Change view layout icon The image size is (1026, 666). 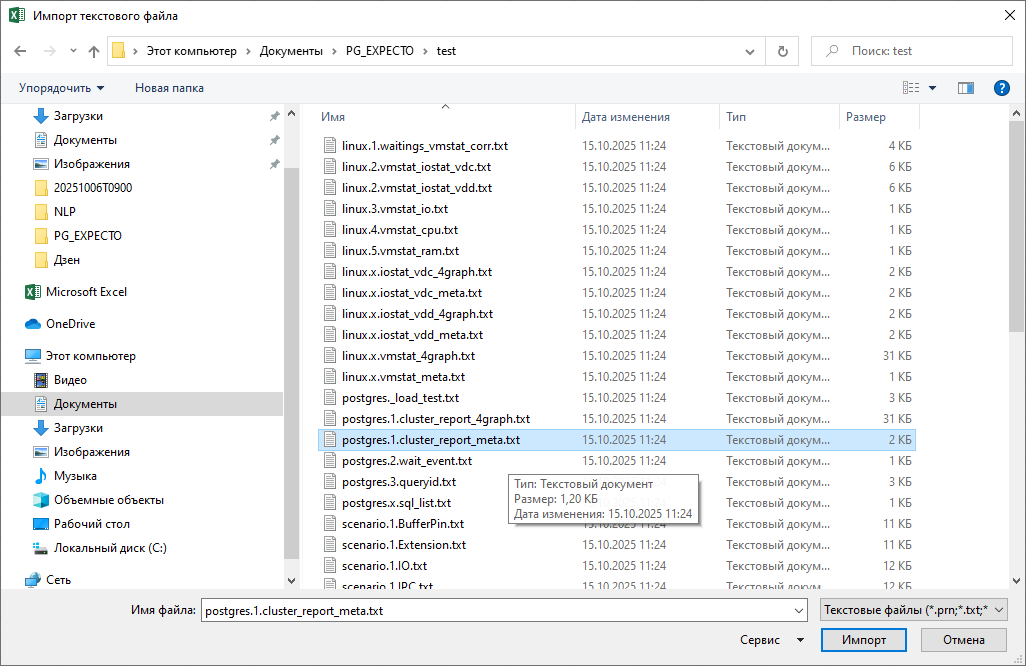click(x=911, y=88)
